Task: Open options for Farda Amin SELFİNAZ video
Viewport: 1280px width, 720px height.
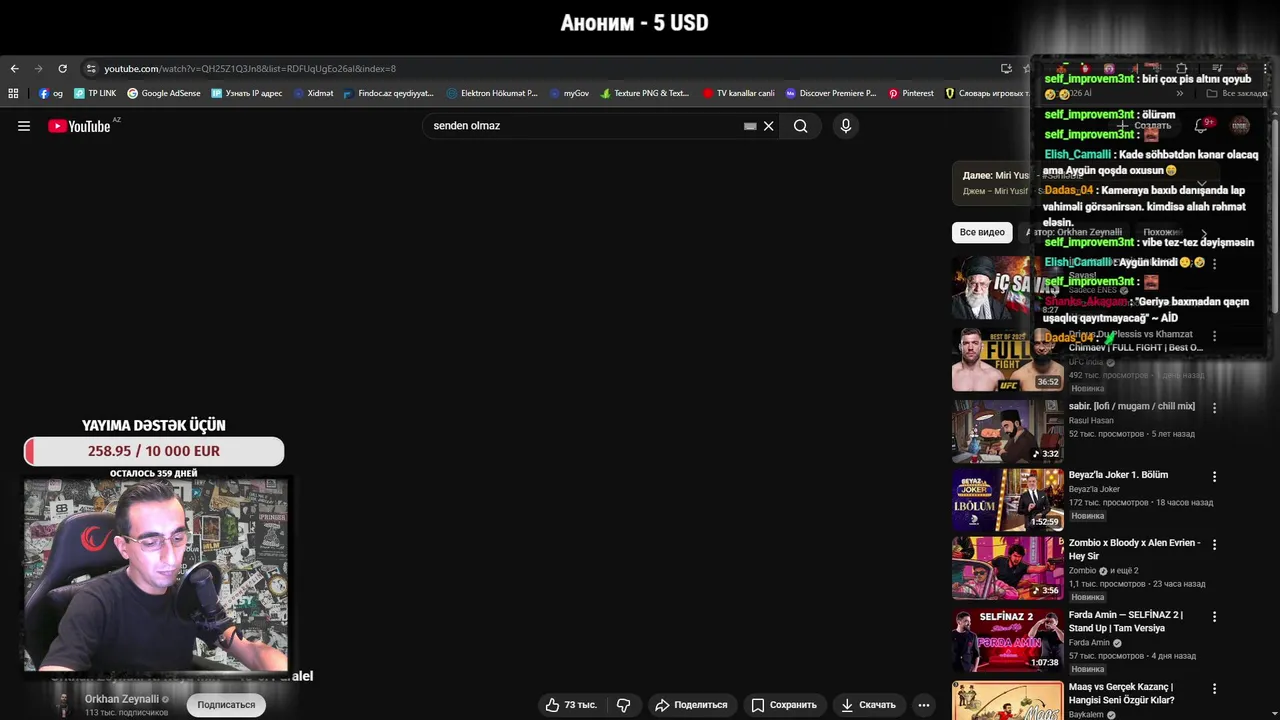Action: coord(1214,617)
